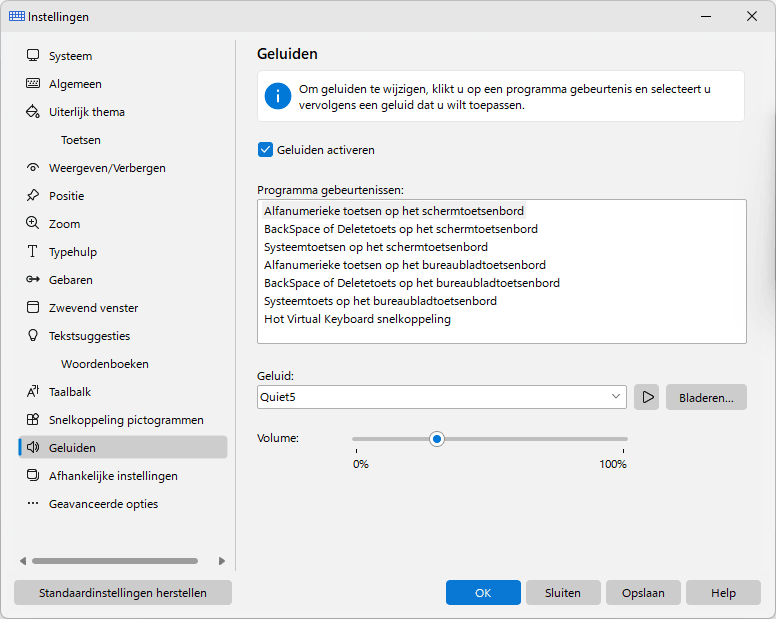Screen dimensions: 776x619
Task: Select the Weergeven/Verbergen eye icon
Action: [33, 168]
